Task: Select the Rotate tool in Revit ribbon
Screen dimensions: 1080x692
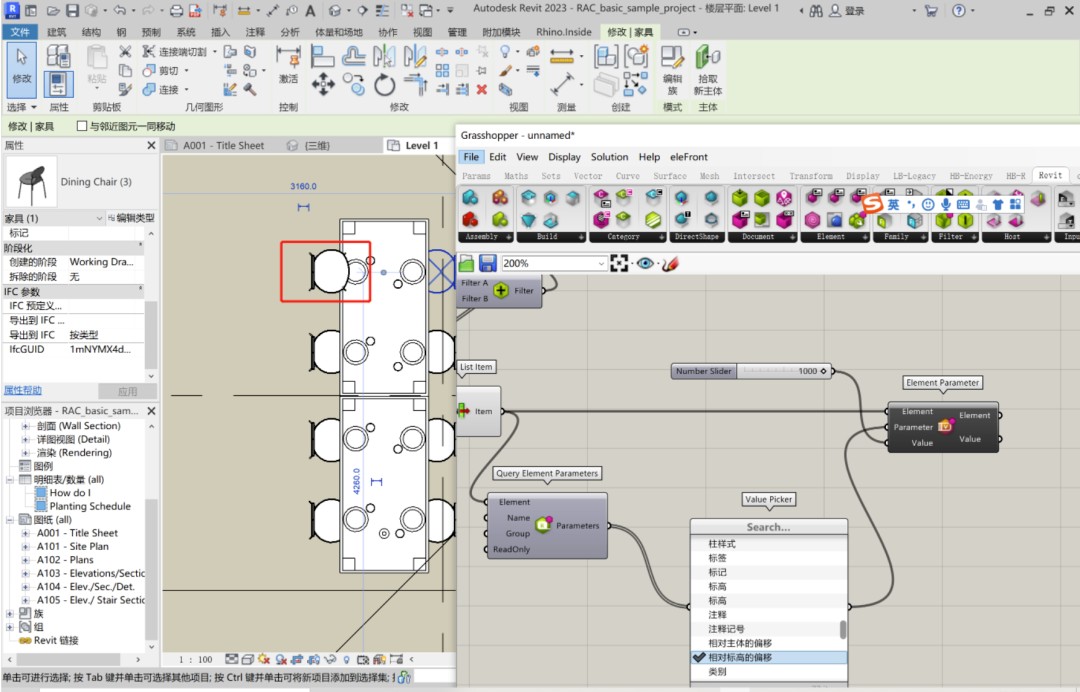Action: tap(384, 85)
